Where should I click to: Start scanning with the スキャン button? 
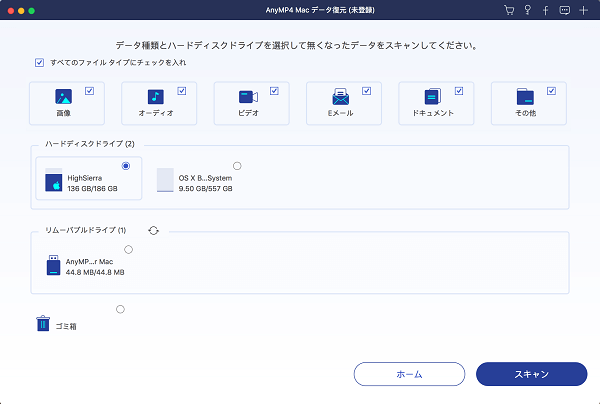[x=532, y=374]
